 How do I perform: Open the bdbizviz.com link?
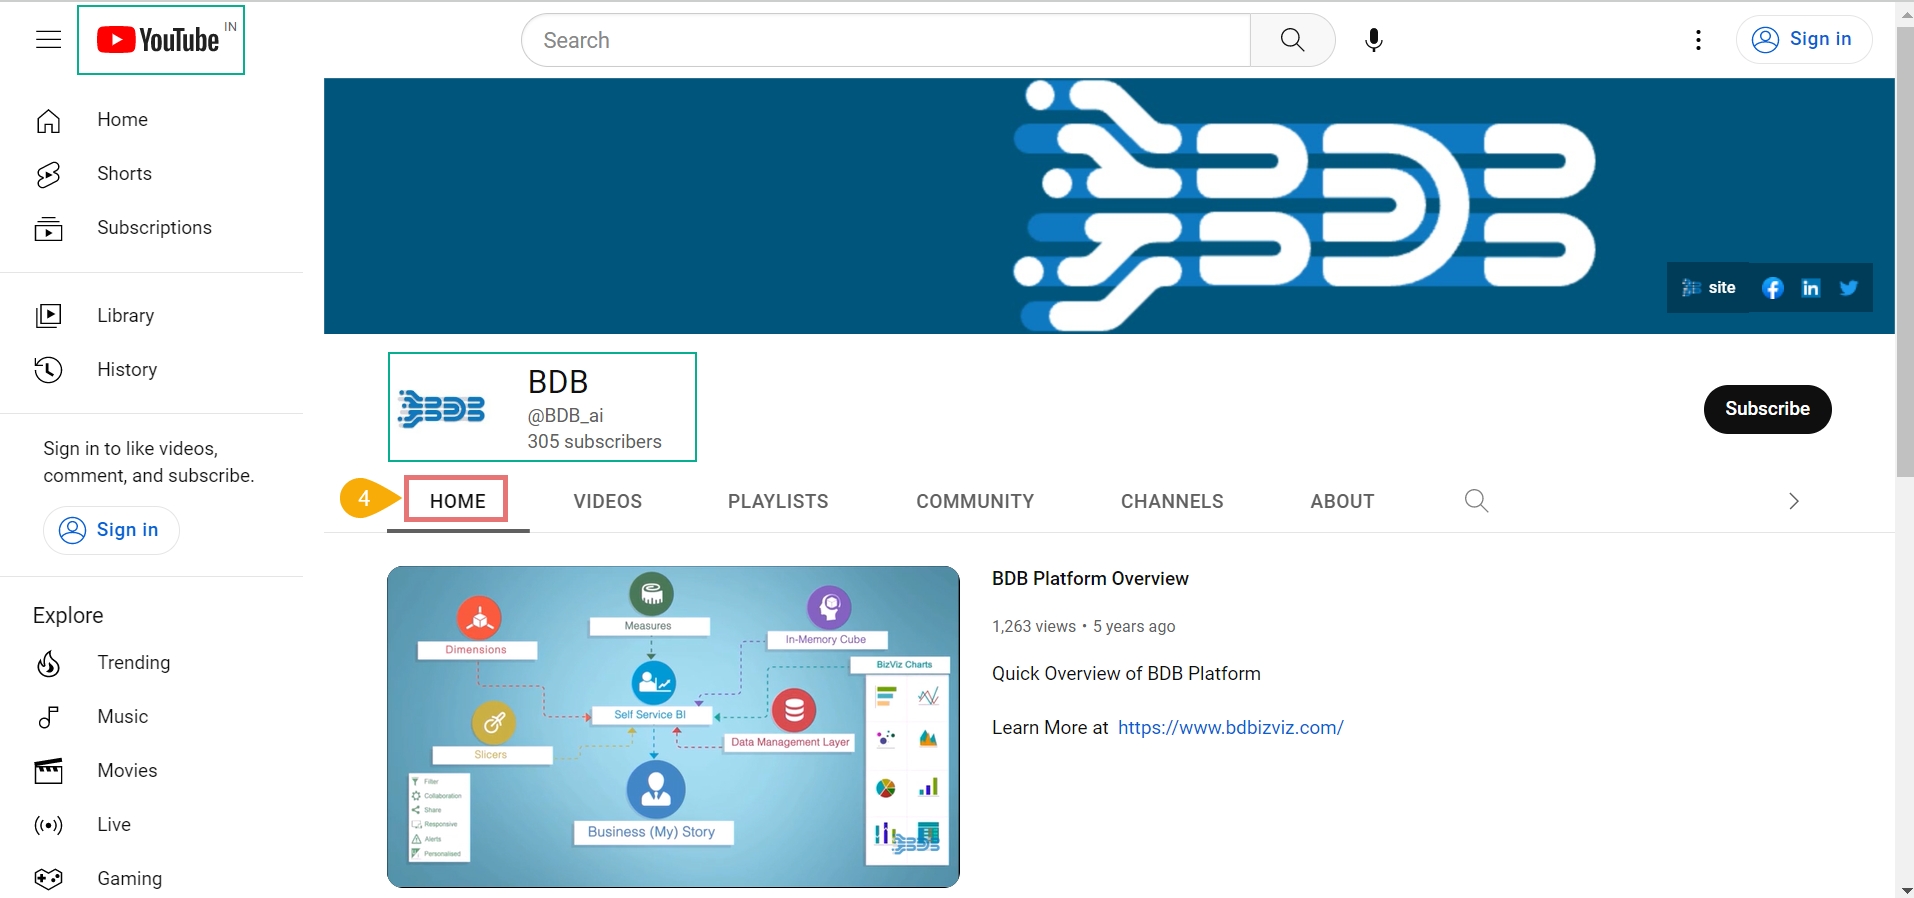tap(1231, 728)
